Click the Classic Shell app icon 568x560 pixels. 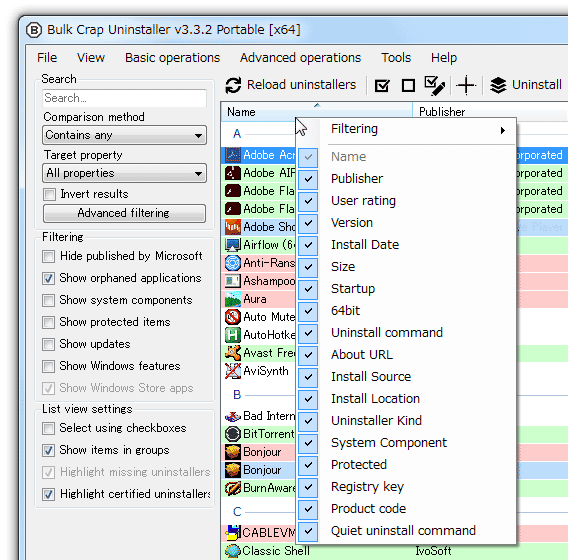click(233, 551)
